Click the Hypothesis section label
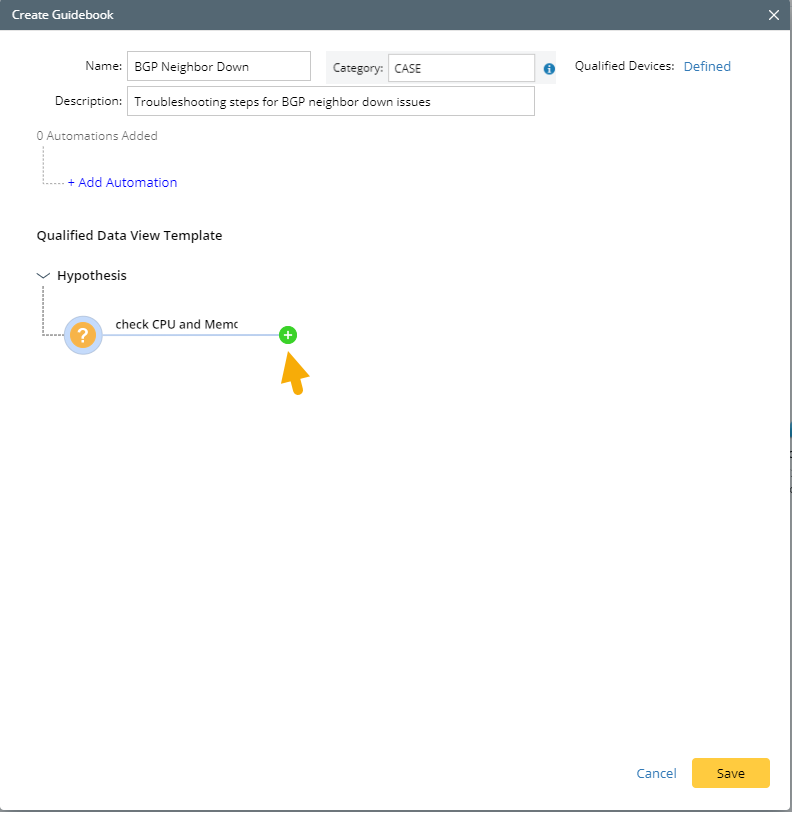Viewport: 794px width, 814px height. [x=92, y=275]
